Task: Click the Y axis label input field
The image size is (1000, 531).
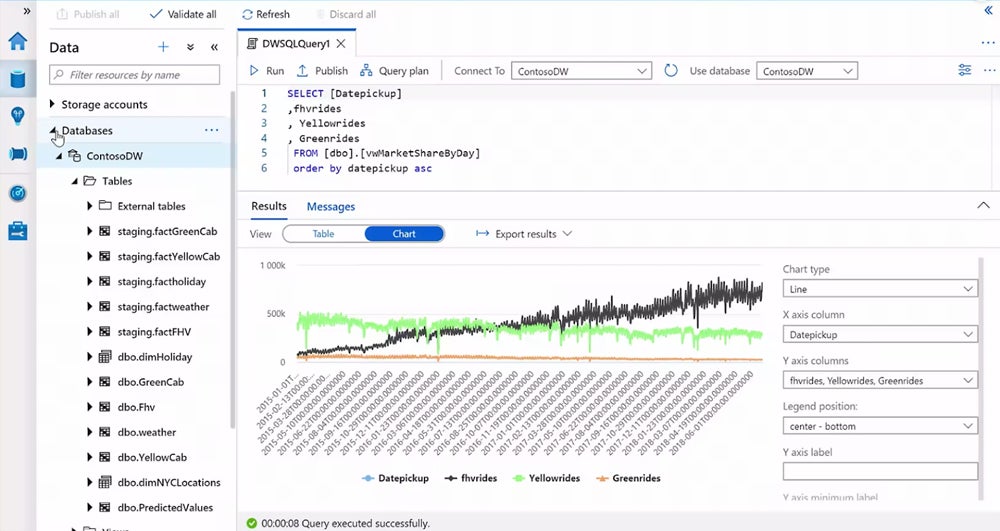Action: point(880,471)
